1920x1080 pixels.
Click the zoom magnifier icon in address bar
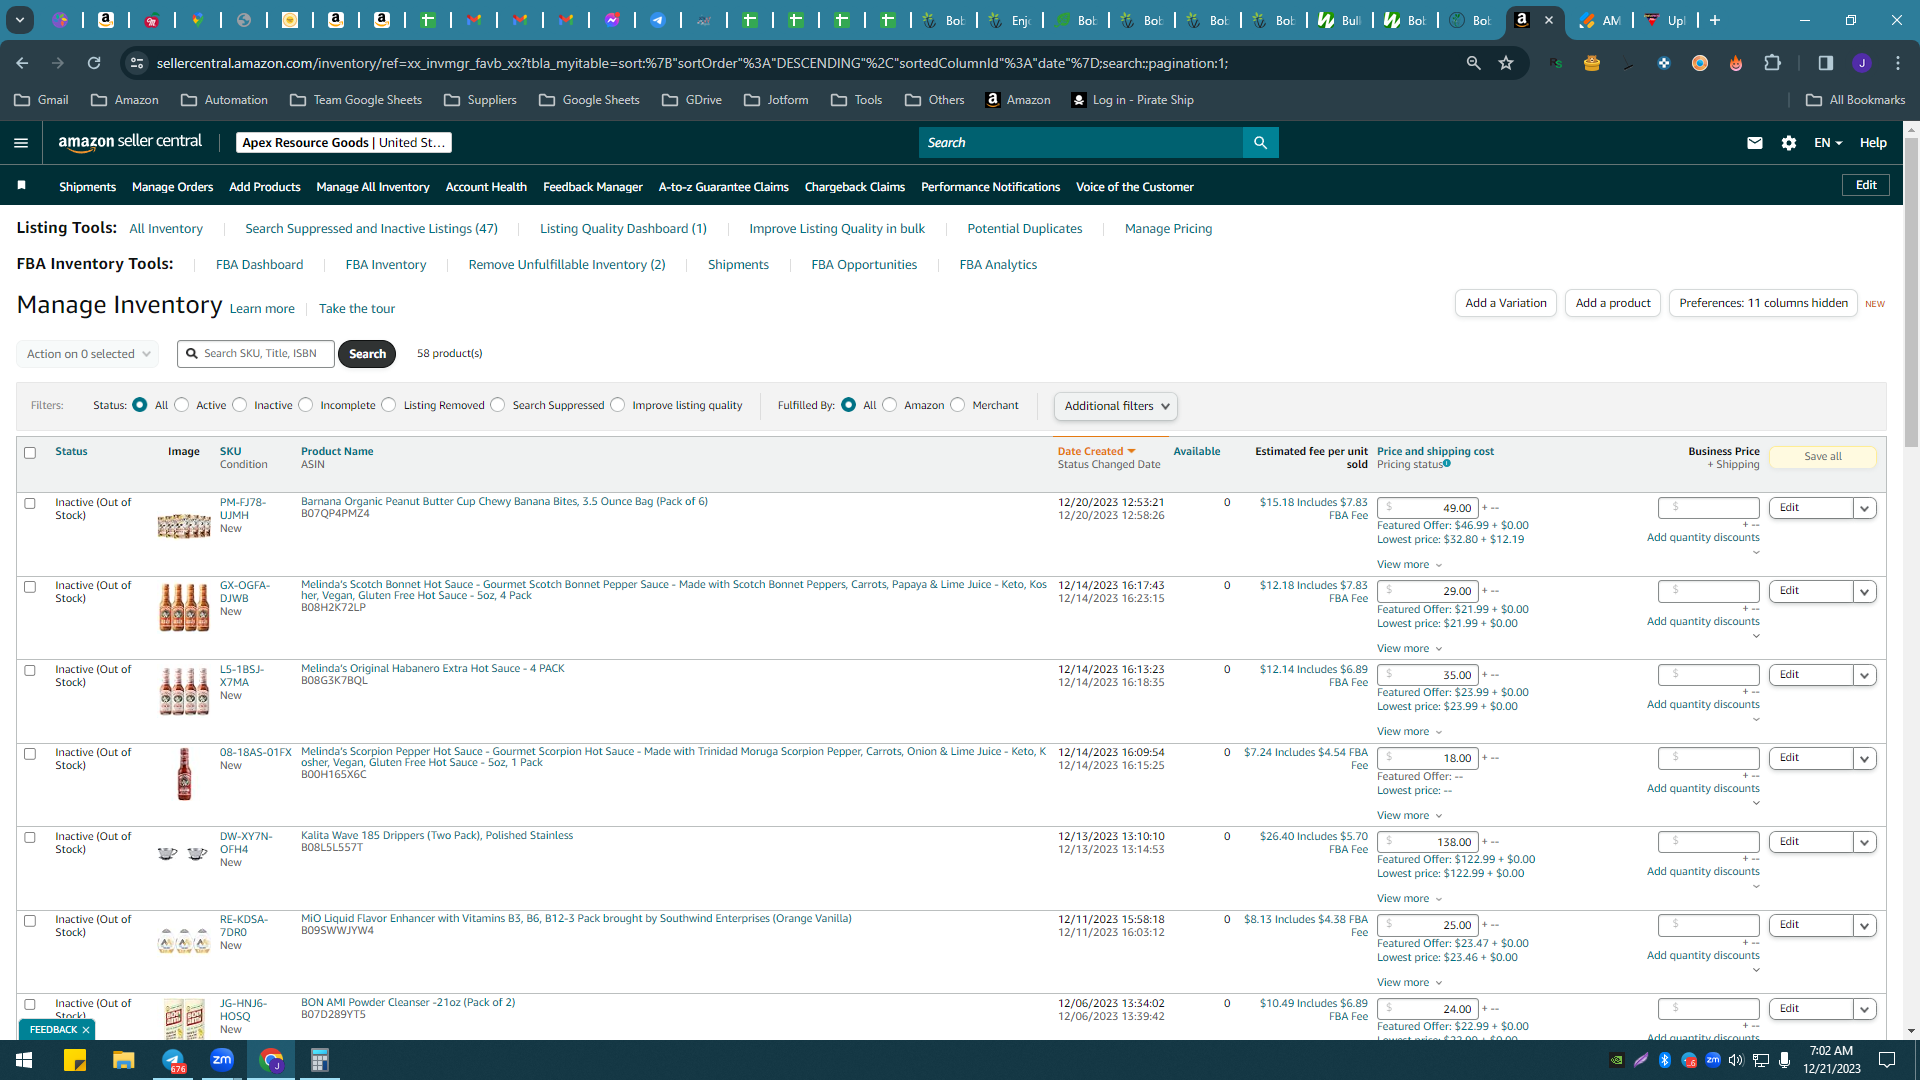click(x=1473, y=63)
